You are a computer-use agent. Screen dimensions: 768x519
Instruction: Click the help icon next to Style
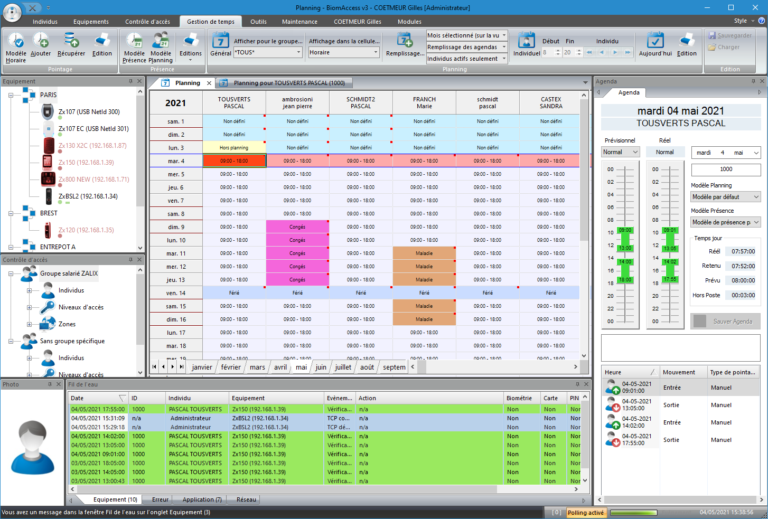pyautogui.click(x=761, y=21)
